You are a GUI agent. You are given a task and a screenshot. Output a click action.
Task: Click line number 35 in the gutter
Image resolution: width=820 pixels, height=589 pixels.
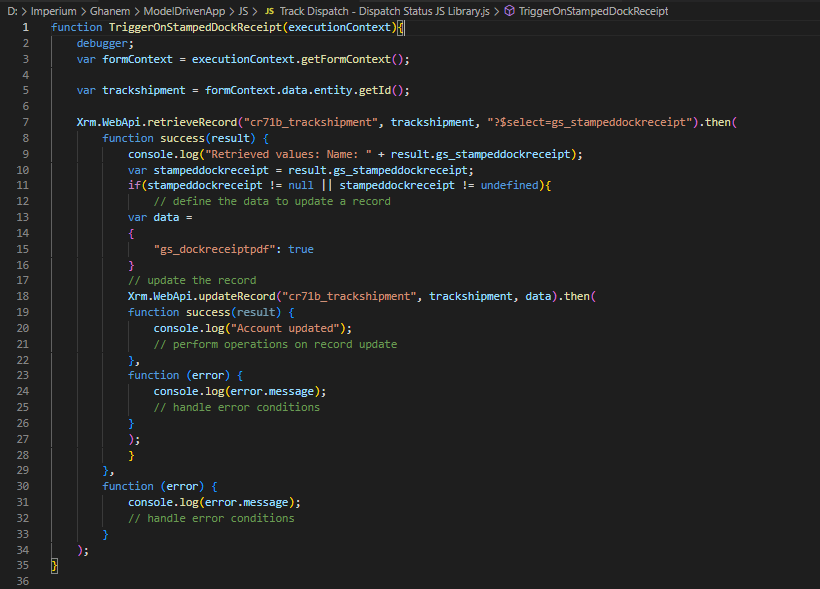[x=23, y=565]
